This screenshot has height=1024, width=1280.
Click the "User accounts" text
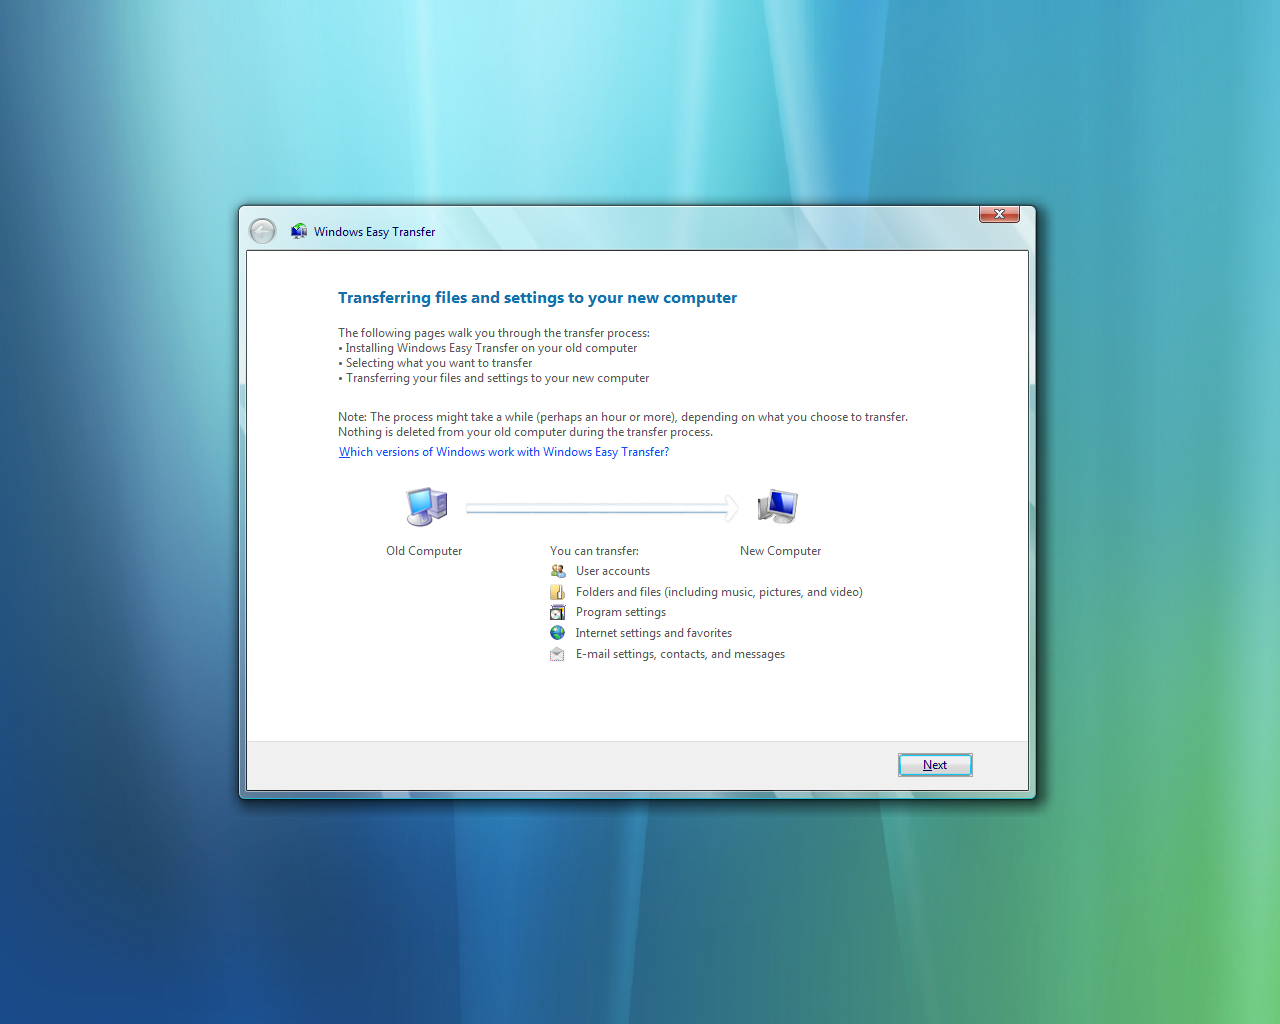(x=613, y=571)
